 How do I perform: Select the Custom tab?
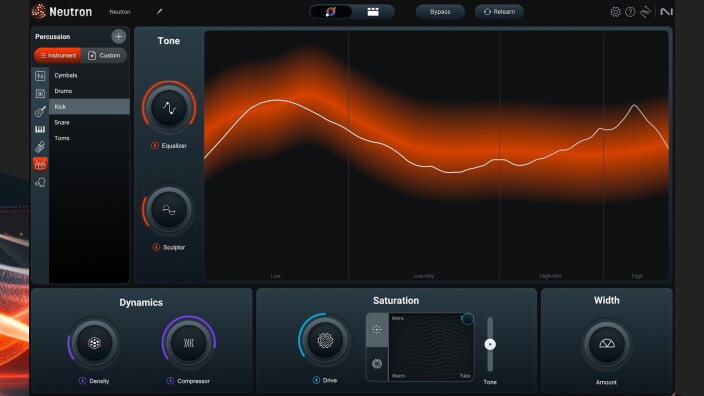104,55
